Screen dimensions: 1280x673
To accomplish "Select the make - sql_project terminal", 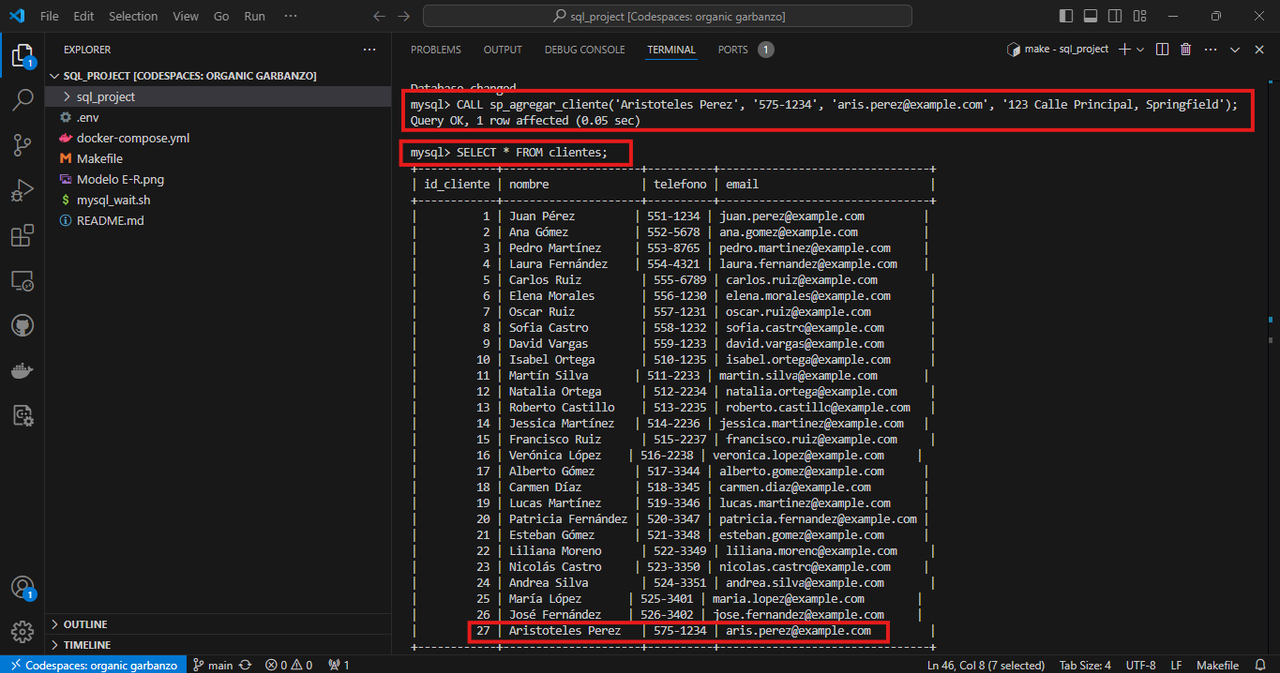I will (1057, 49).
